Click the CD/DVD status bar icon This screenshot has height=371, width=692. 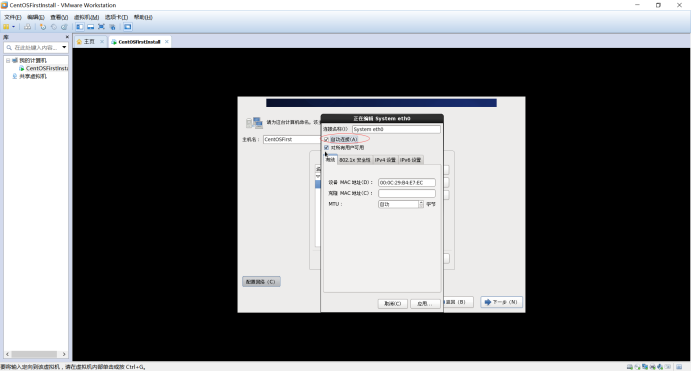coord(637,367)
